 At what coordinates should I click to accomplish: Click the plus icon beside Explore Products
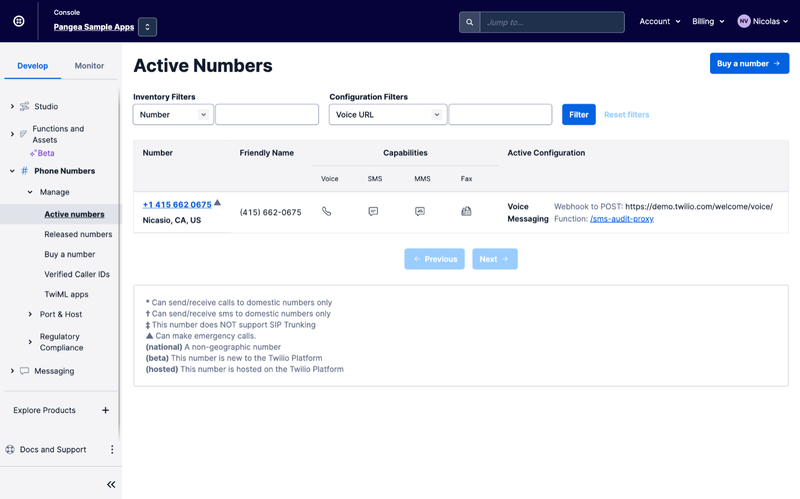pyautogui.click(x=106, y=410)
